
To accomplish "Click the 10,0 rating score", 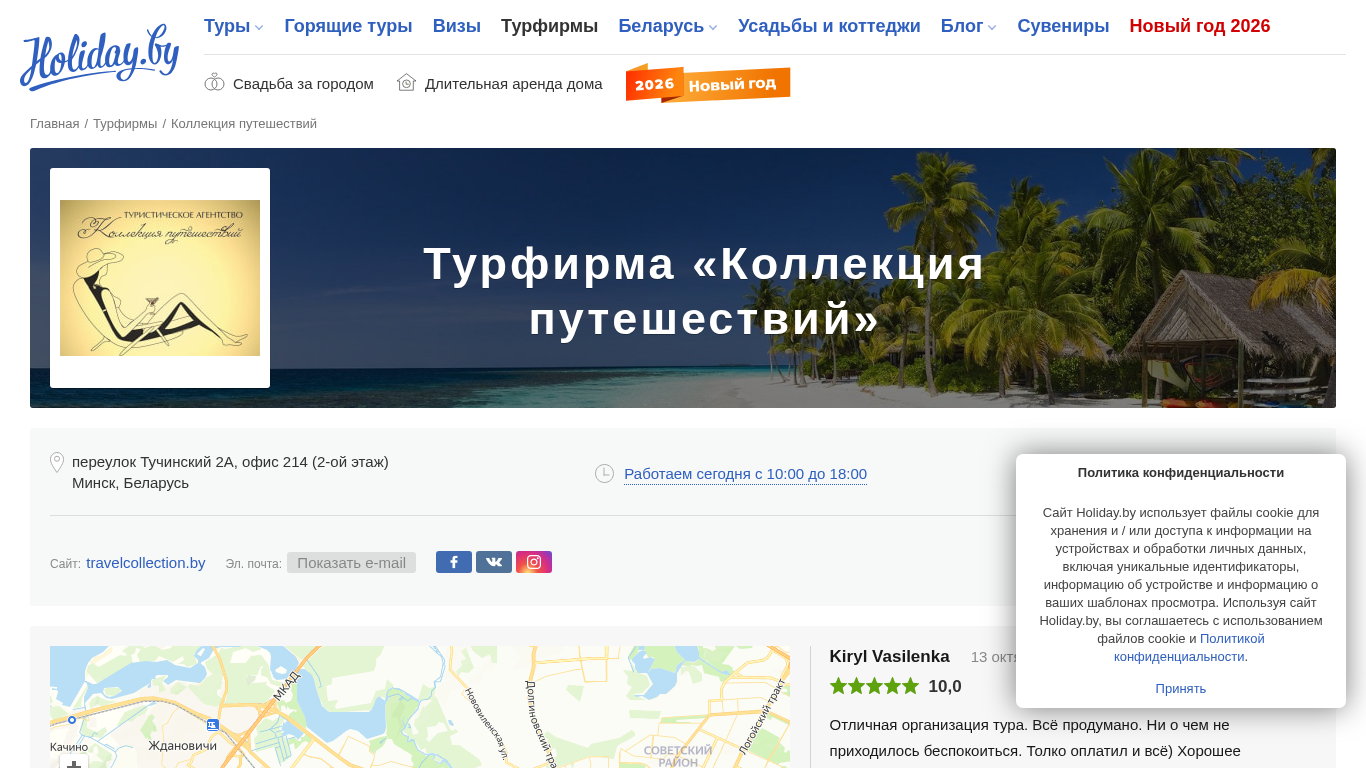I will pyautogui.click(x=945, y=686).
